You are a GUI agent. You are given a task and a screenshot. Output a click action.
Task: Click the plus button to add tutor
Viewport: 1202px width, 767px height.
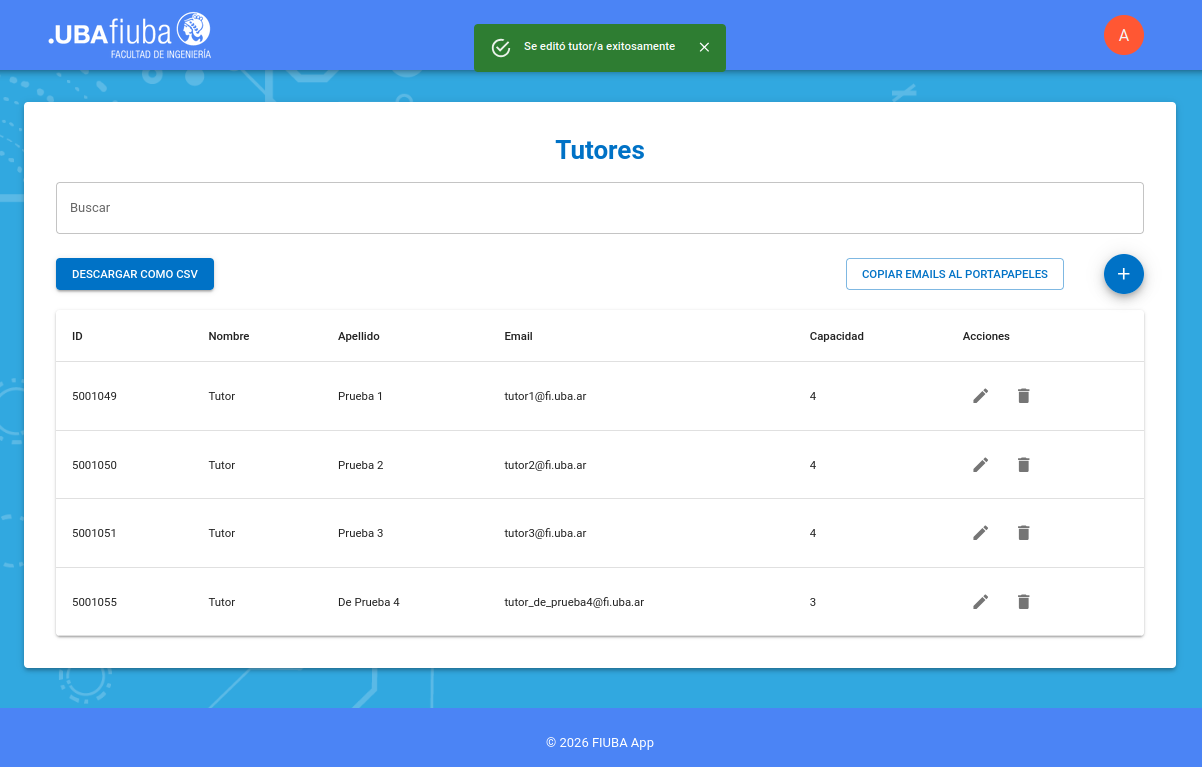click(1123, 274)
